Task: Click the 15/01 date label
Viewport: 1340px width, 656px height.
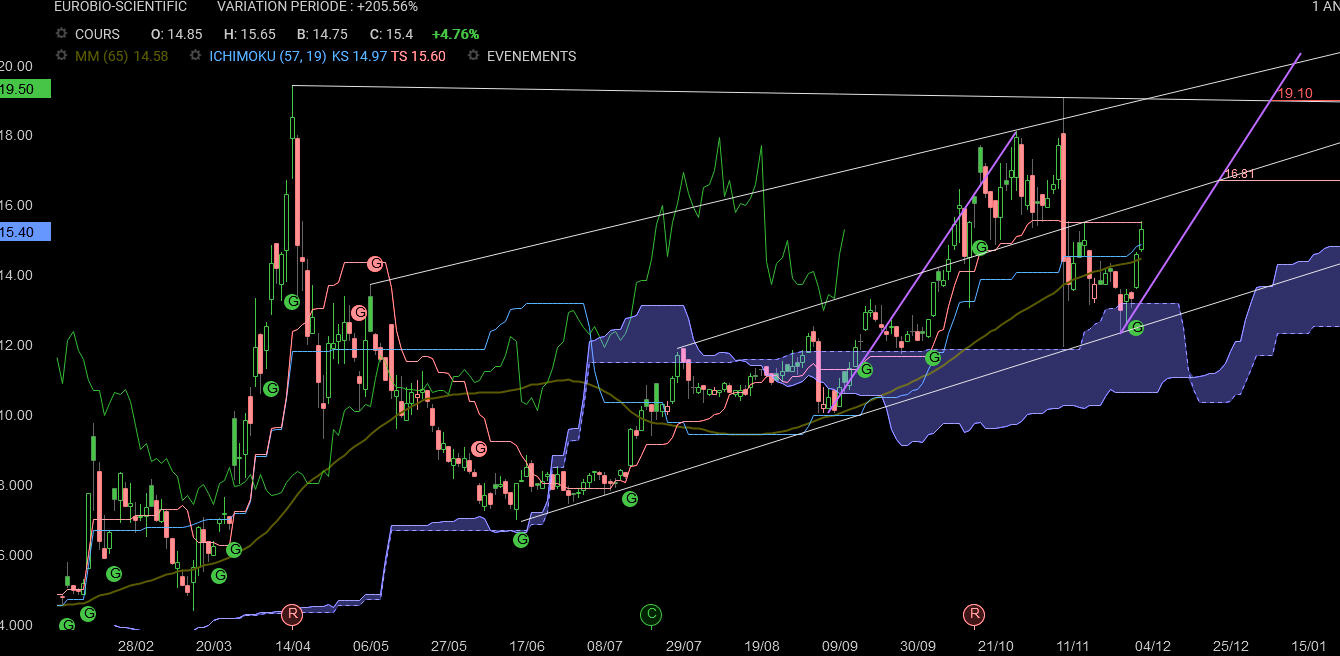Action: coord(1309,647)
